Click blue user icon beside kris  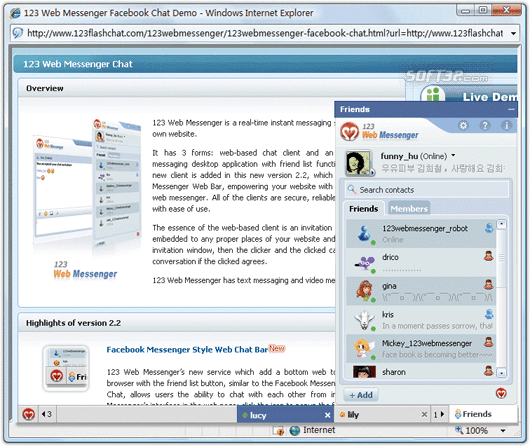[489, 314]
